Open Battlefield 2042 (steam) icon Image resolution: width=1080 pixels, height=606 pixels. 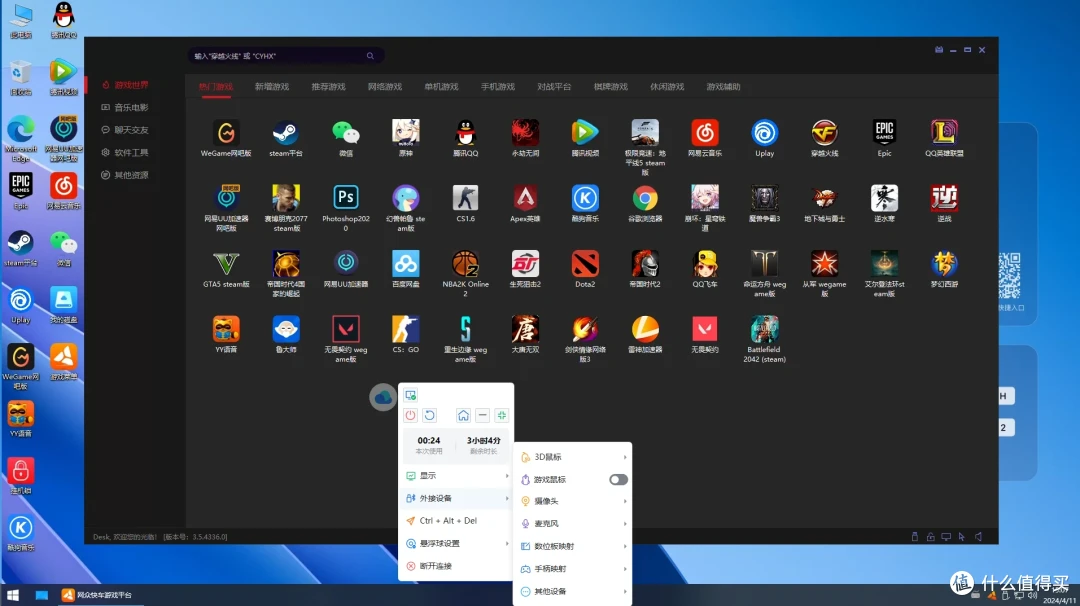point(764,339)
